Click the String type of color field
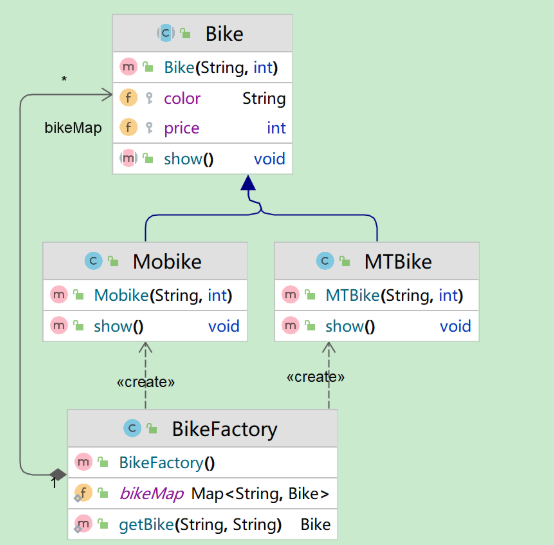Screen dimensions: 554x545 point(264,99)
